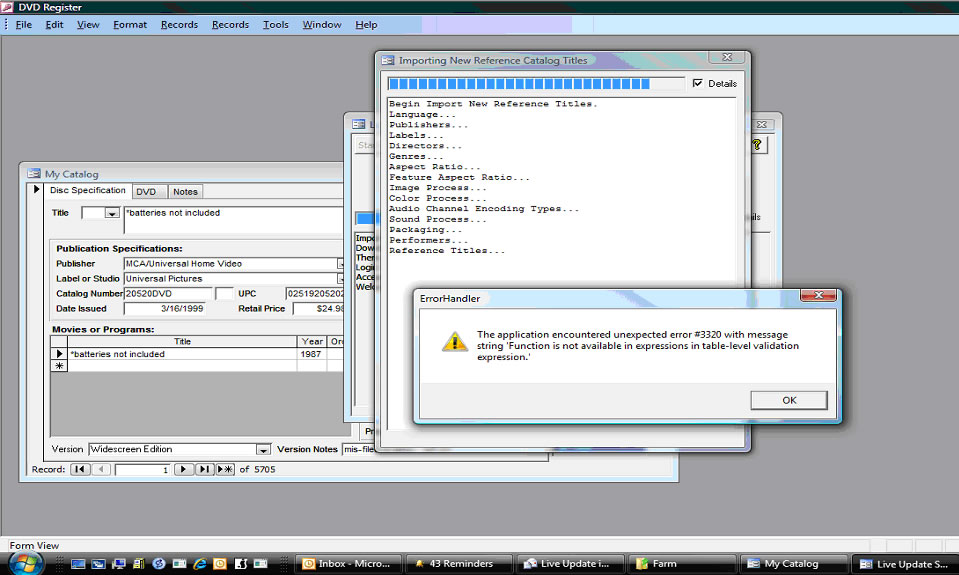Jump to last record in navigator
This screenshot has height=575, width=959.
[204, 469]
